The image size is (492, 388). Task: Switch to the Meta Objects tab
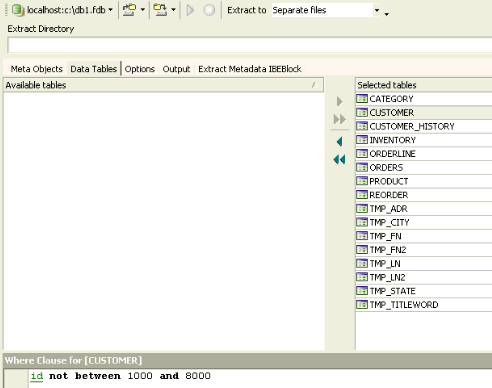pos(37,69)
